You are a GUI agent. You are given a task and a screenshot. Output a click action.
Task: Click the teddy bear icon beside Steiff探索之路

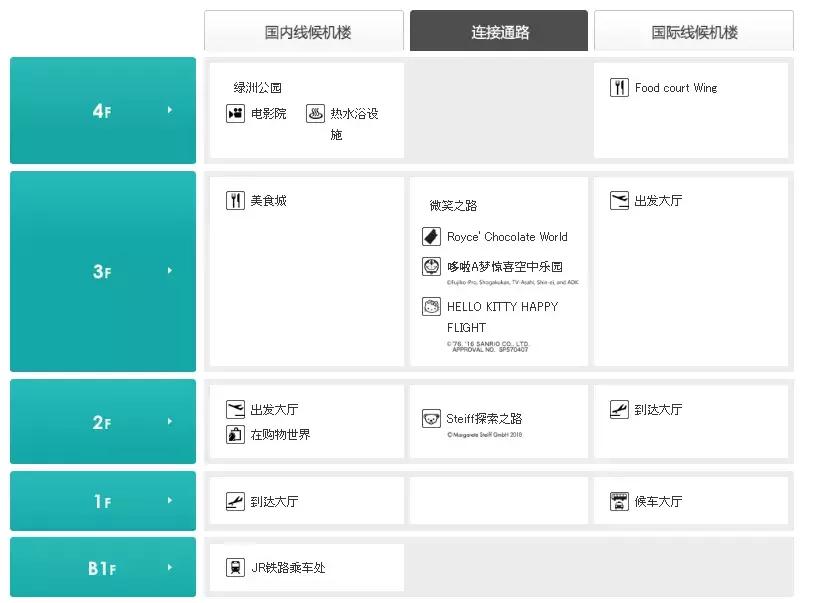[431, 418]
